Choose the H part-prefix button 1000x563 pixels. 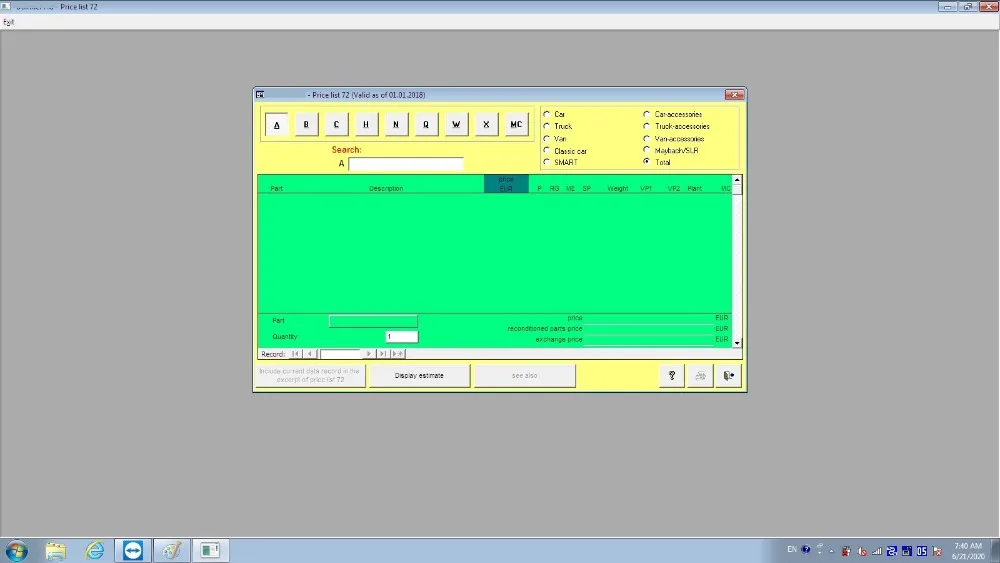366,124
